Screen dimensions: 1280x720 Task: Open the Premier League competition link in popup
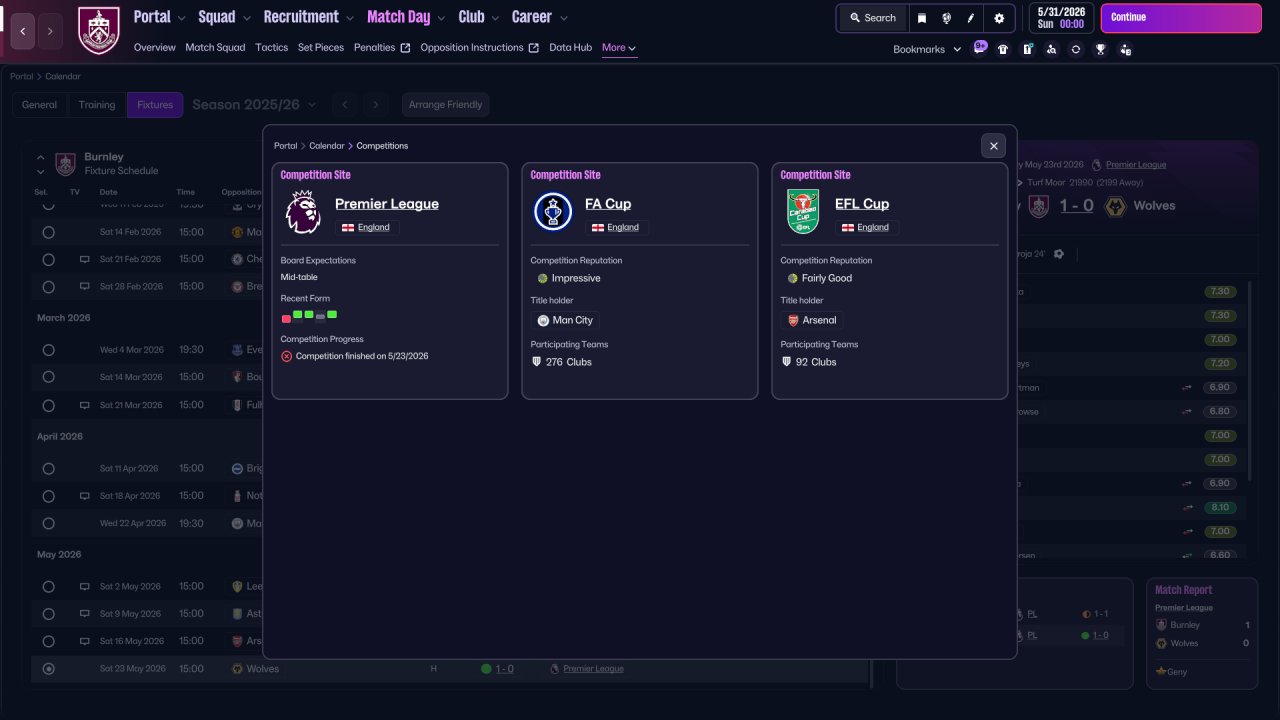point(387,204)
